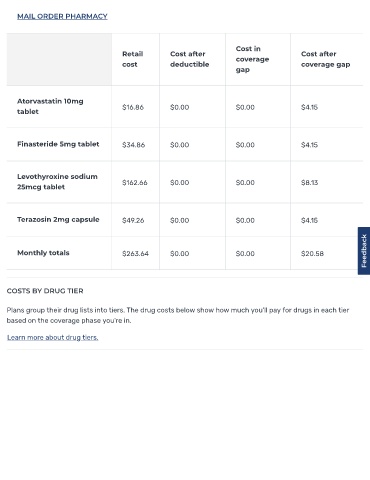
Task: Open the Mail Order Pharmacy link
Action: click(x=62, y=16)
